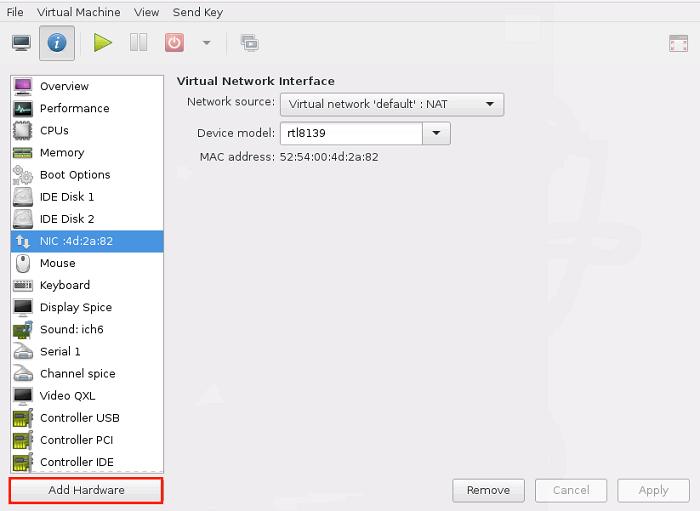Expand Device model combo arrow
Screen dimensions: 700x511
[x=436, y=133]
